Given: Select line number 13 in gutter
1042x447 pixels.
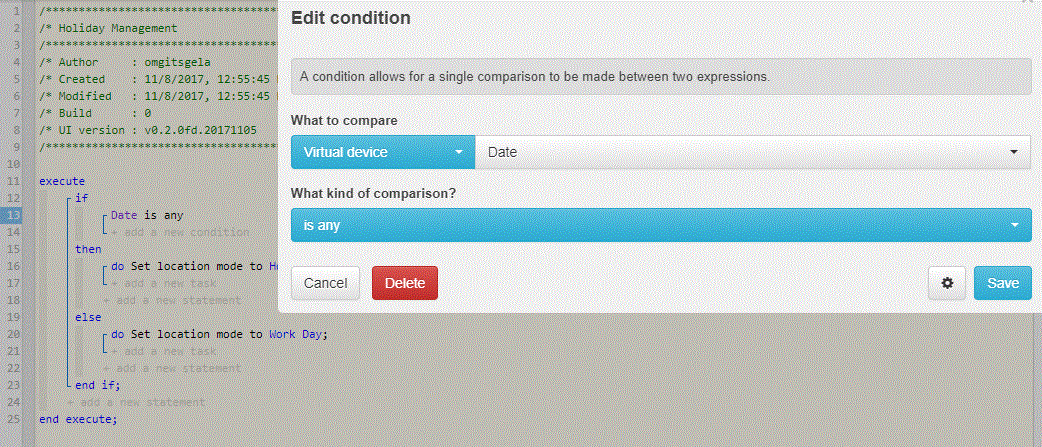Looking at the screenshot, I should tap(13, 215).
